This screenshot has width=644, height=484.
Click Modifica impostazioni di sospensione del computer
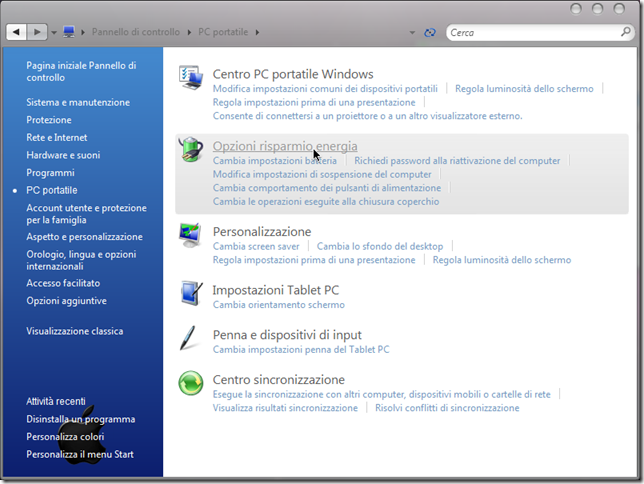[322, 174]
